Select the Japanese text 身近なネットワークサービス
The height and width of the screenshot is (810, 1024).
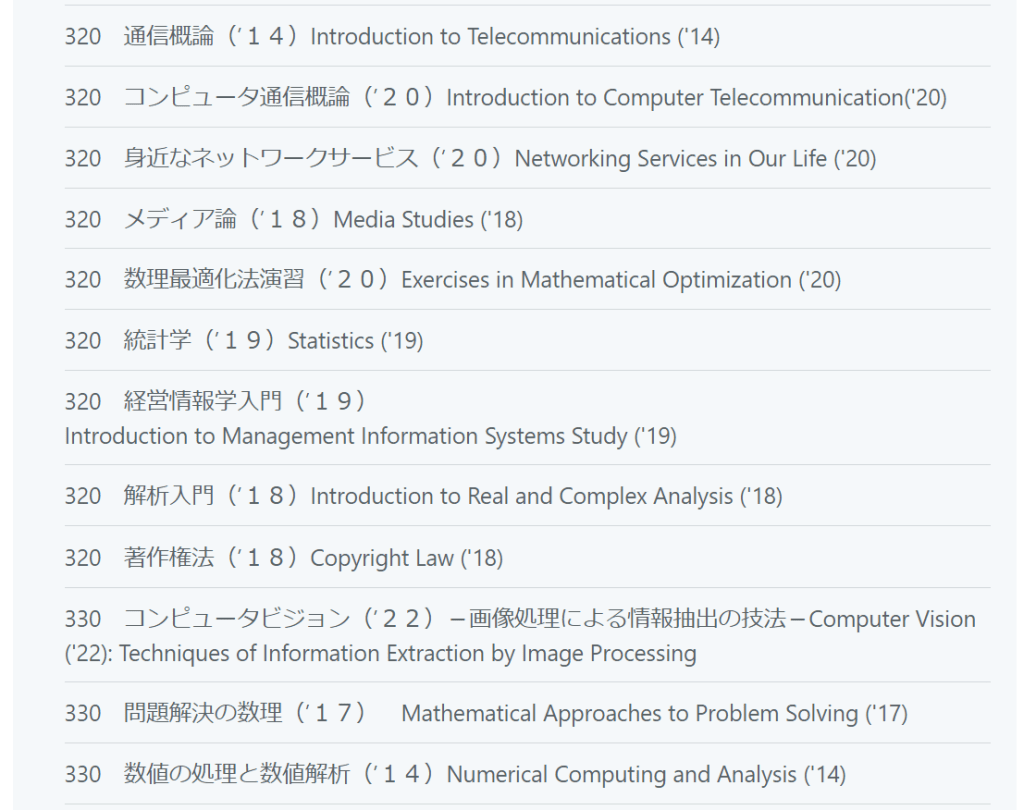[271, 159]
